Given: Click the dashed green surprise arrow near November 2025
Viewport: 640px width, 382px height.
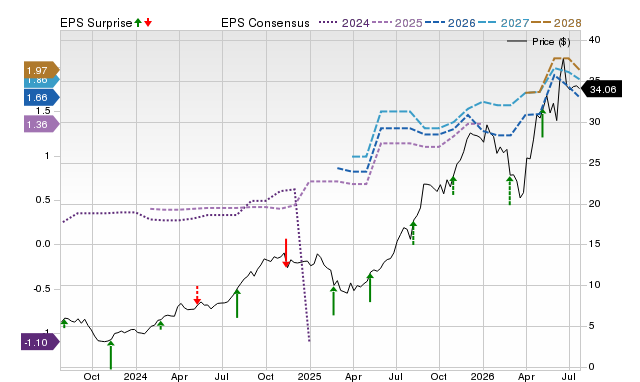Looking at the screenshot, I should [453, 186].
